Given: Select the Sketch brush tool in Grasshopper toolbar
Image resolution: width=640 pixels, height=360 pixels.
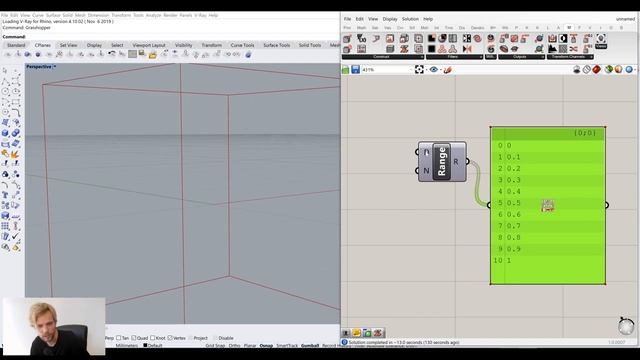Looking at the screenshot, I should [x=447, y=70].
